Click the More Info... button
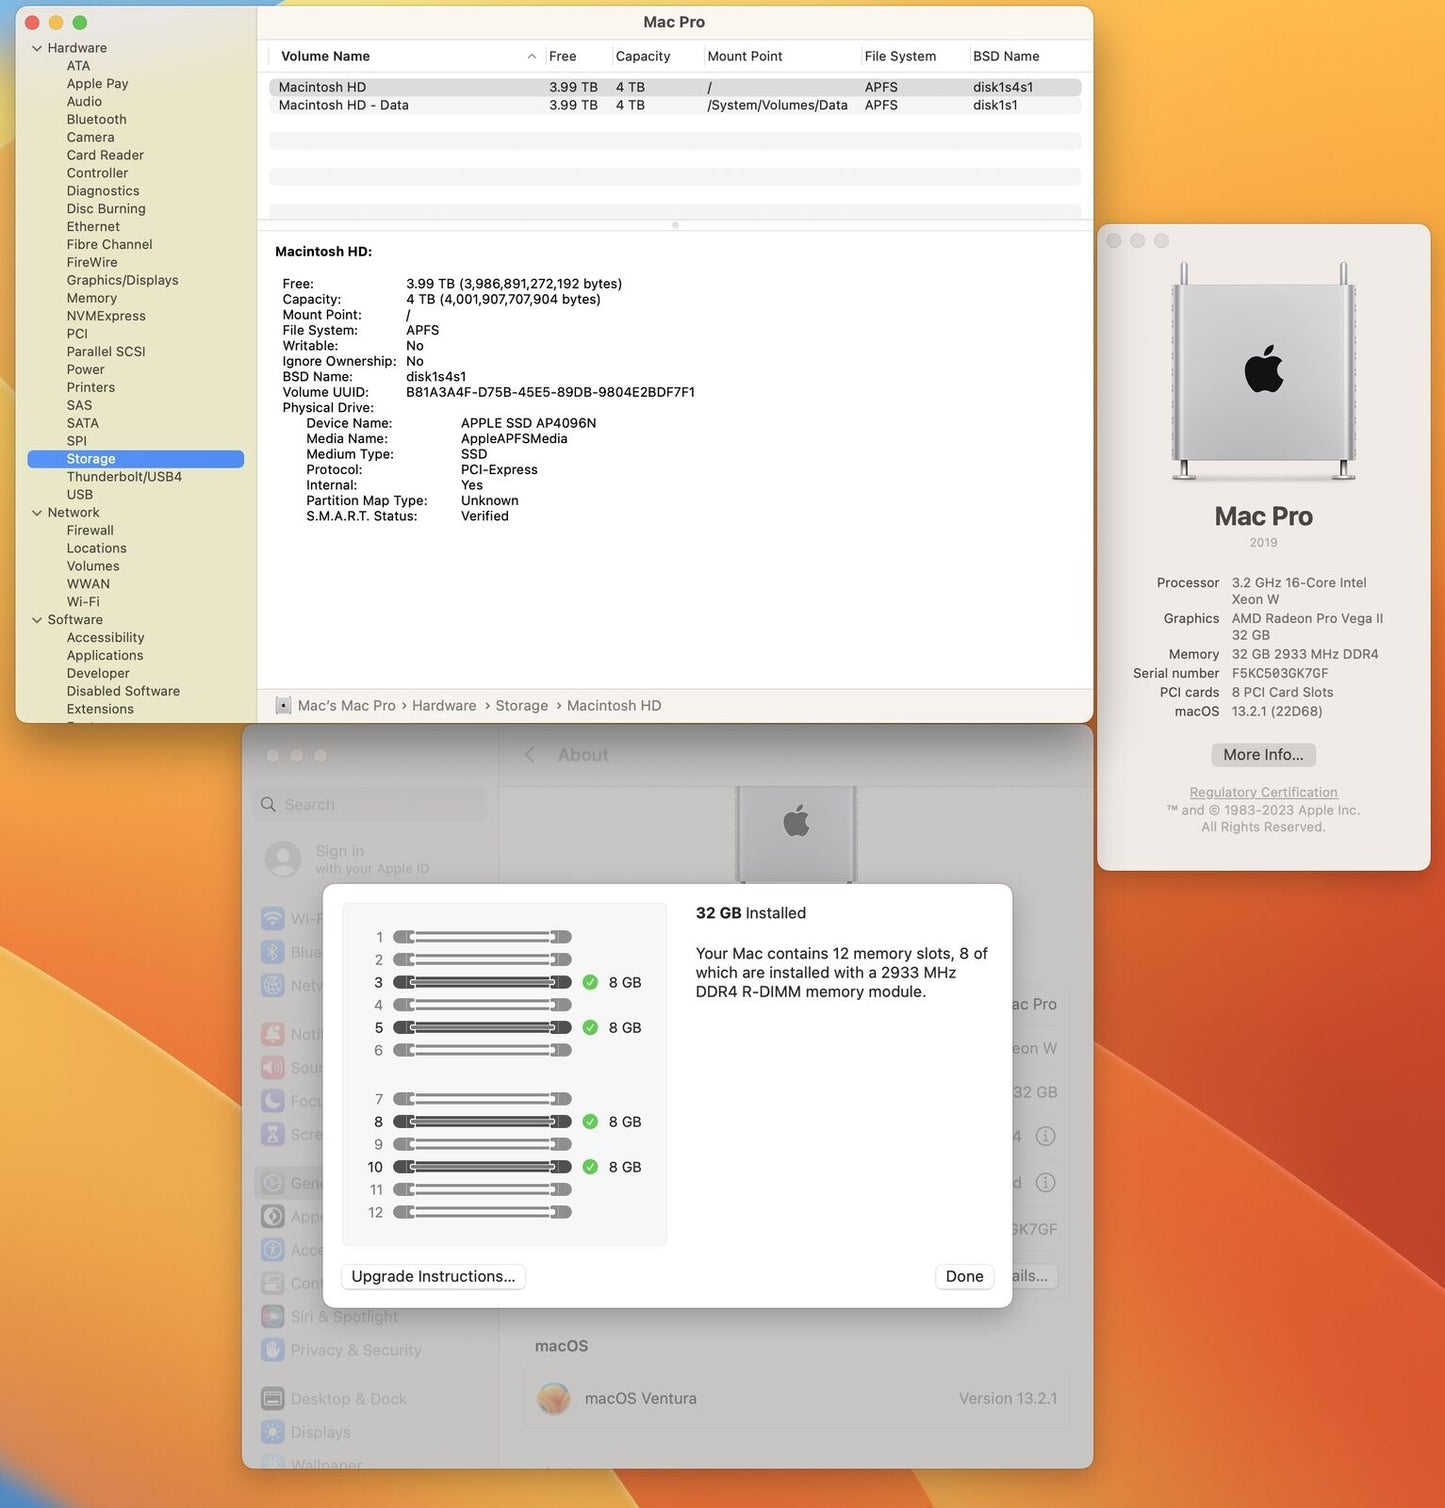The width and height of the screenshot is (1445, 1508). 1263,755
